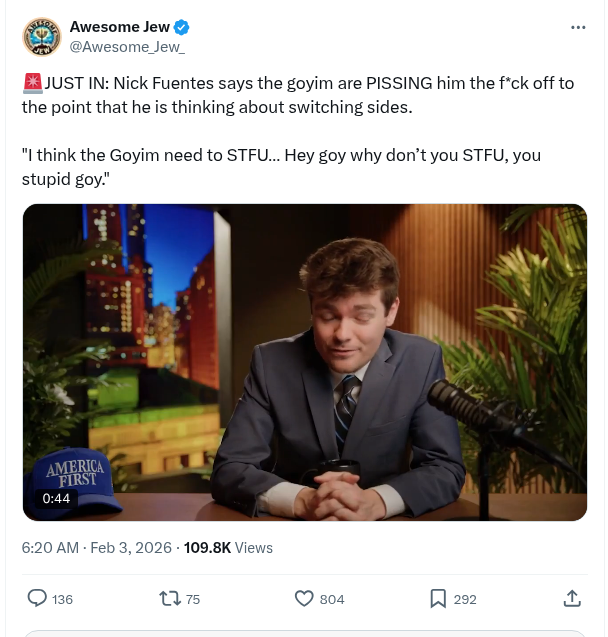Click the reply speech bubble icon

coord(37,598)
